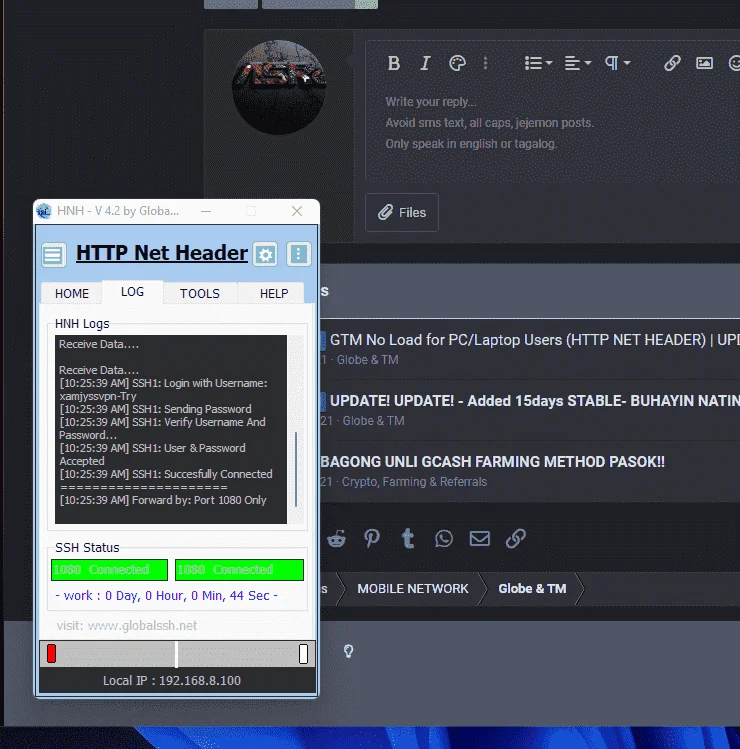Share thread on Tumblr icon
Screen dimensions: 740x749
[408, 539]
